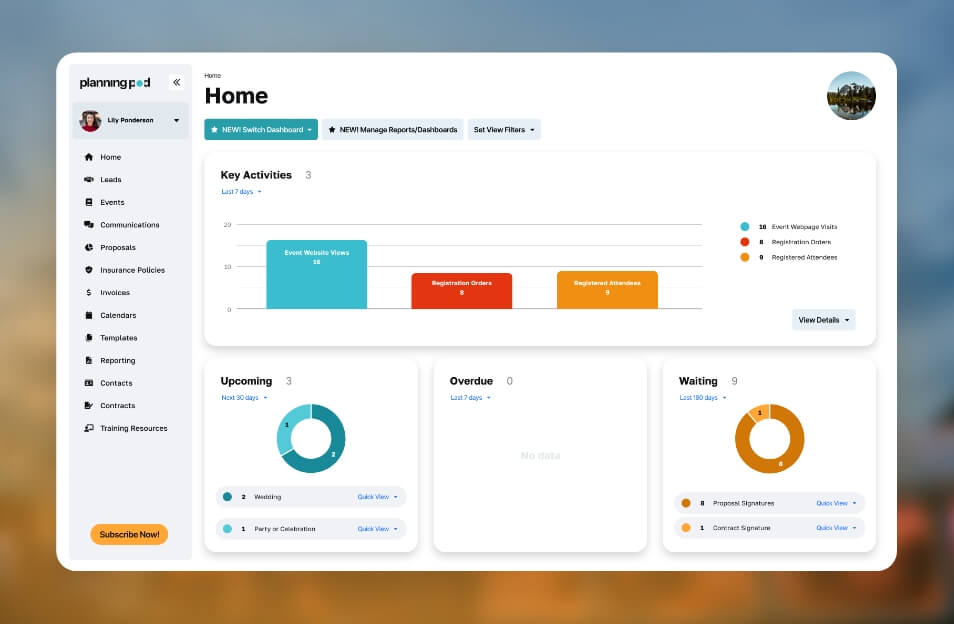Screen dimensions: 954x624
Task: Click the Registration Orders red bar
Action: tap(461, 291)
